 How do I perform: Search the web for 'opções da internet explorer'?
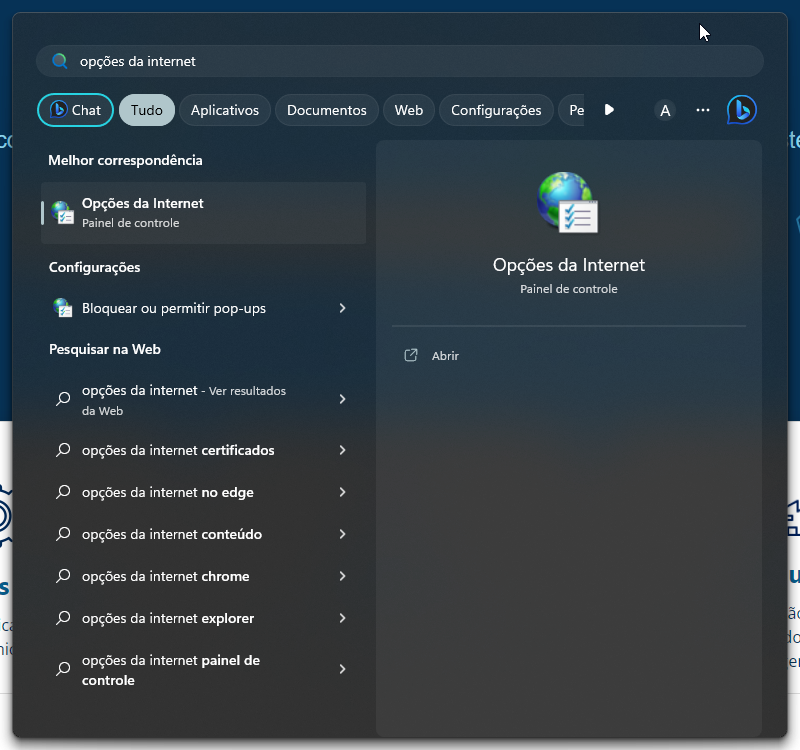pos(204,618)
